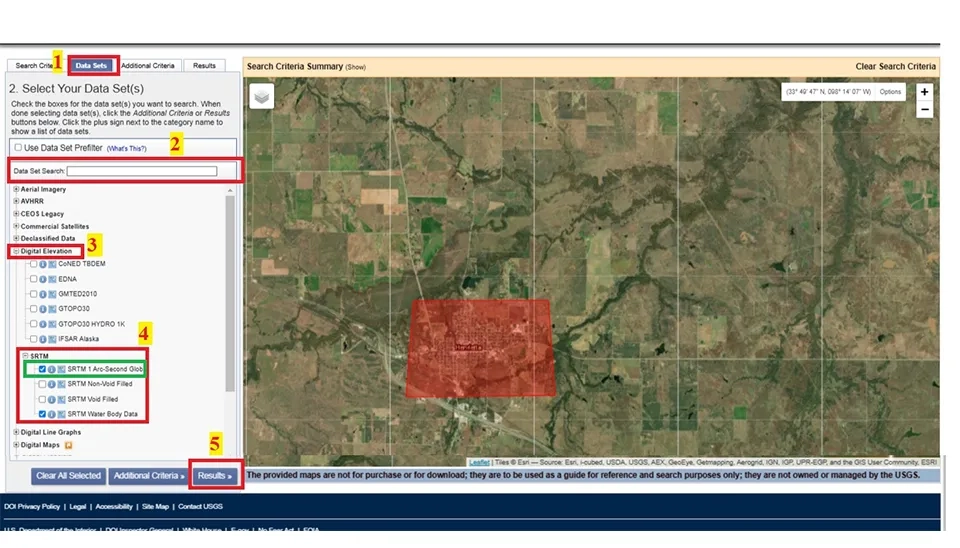Enable Use Data Set Prefilter checkbox
960x548 pixels.
18,148
